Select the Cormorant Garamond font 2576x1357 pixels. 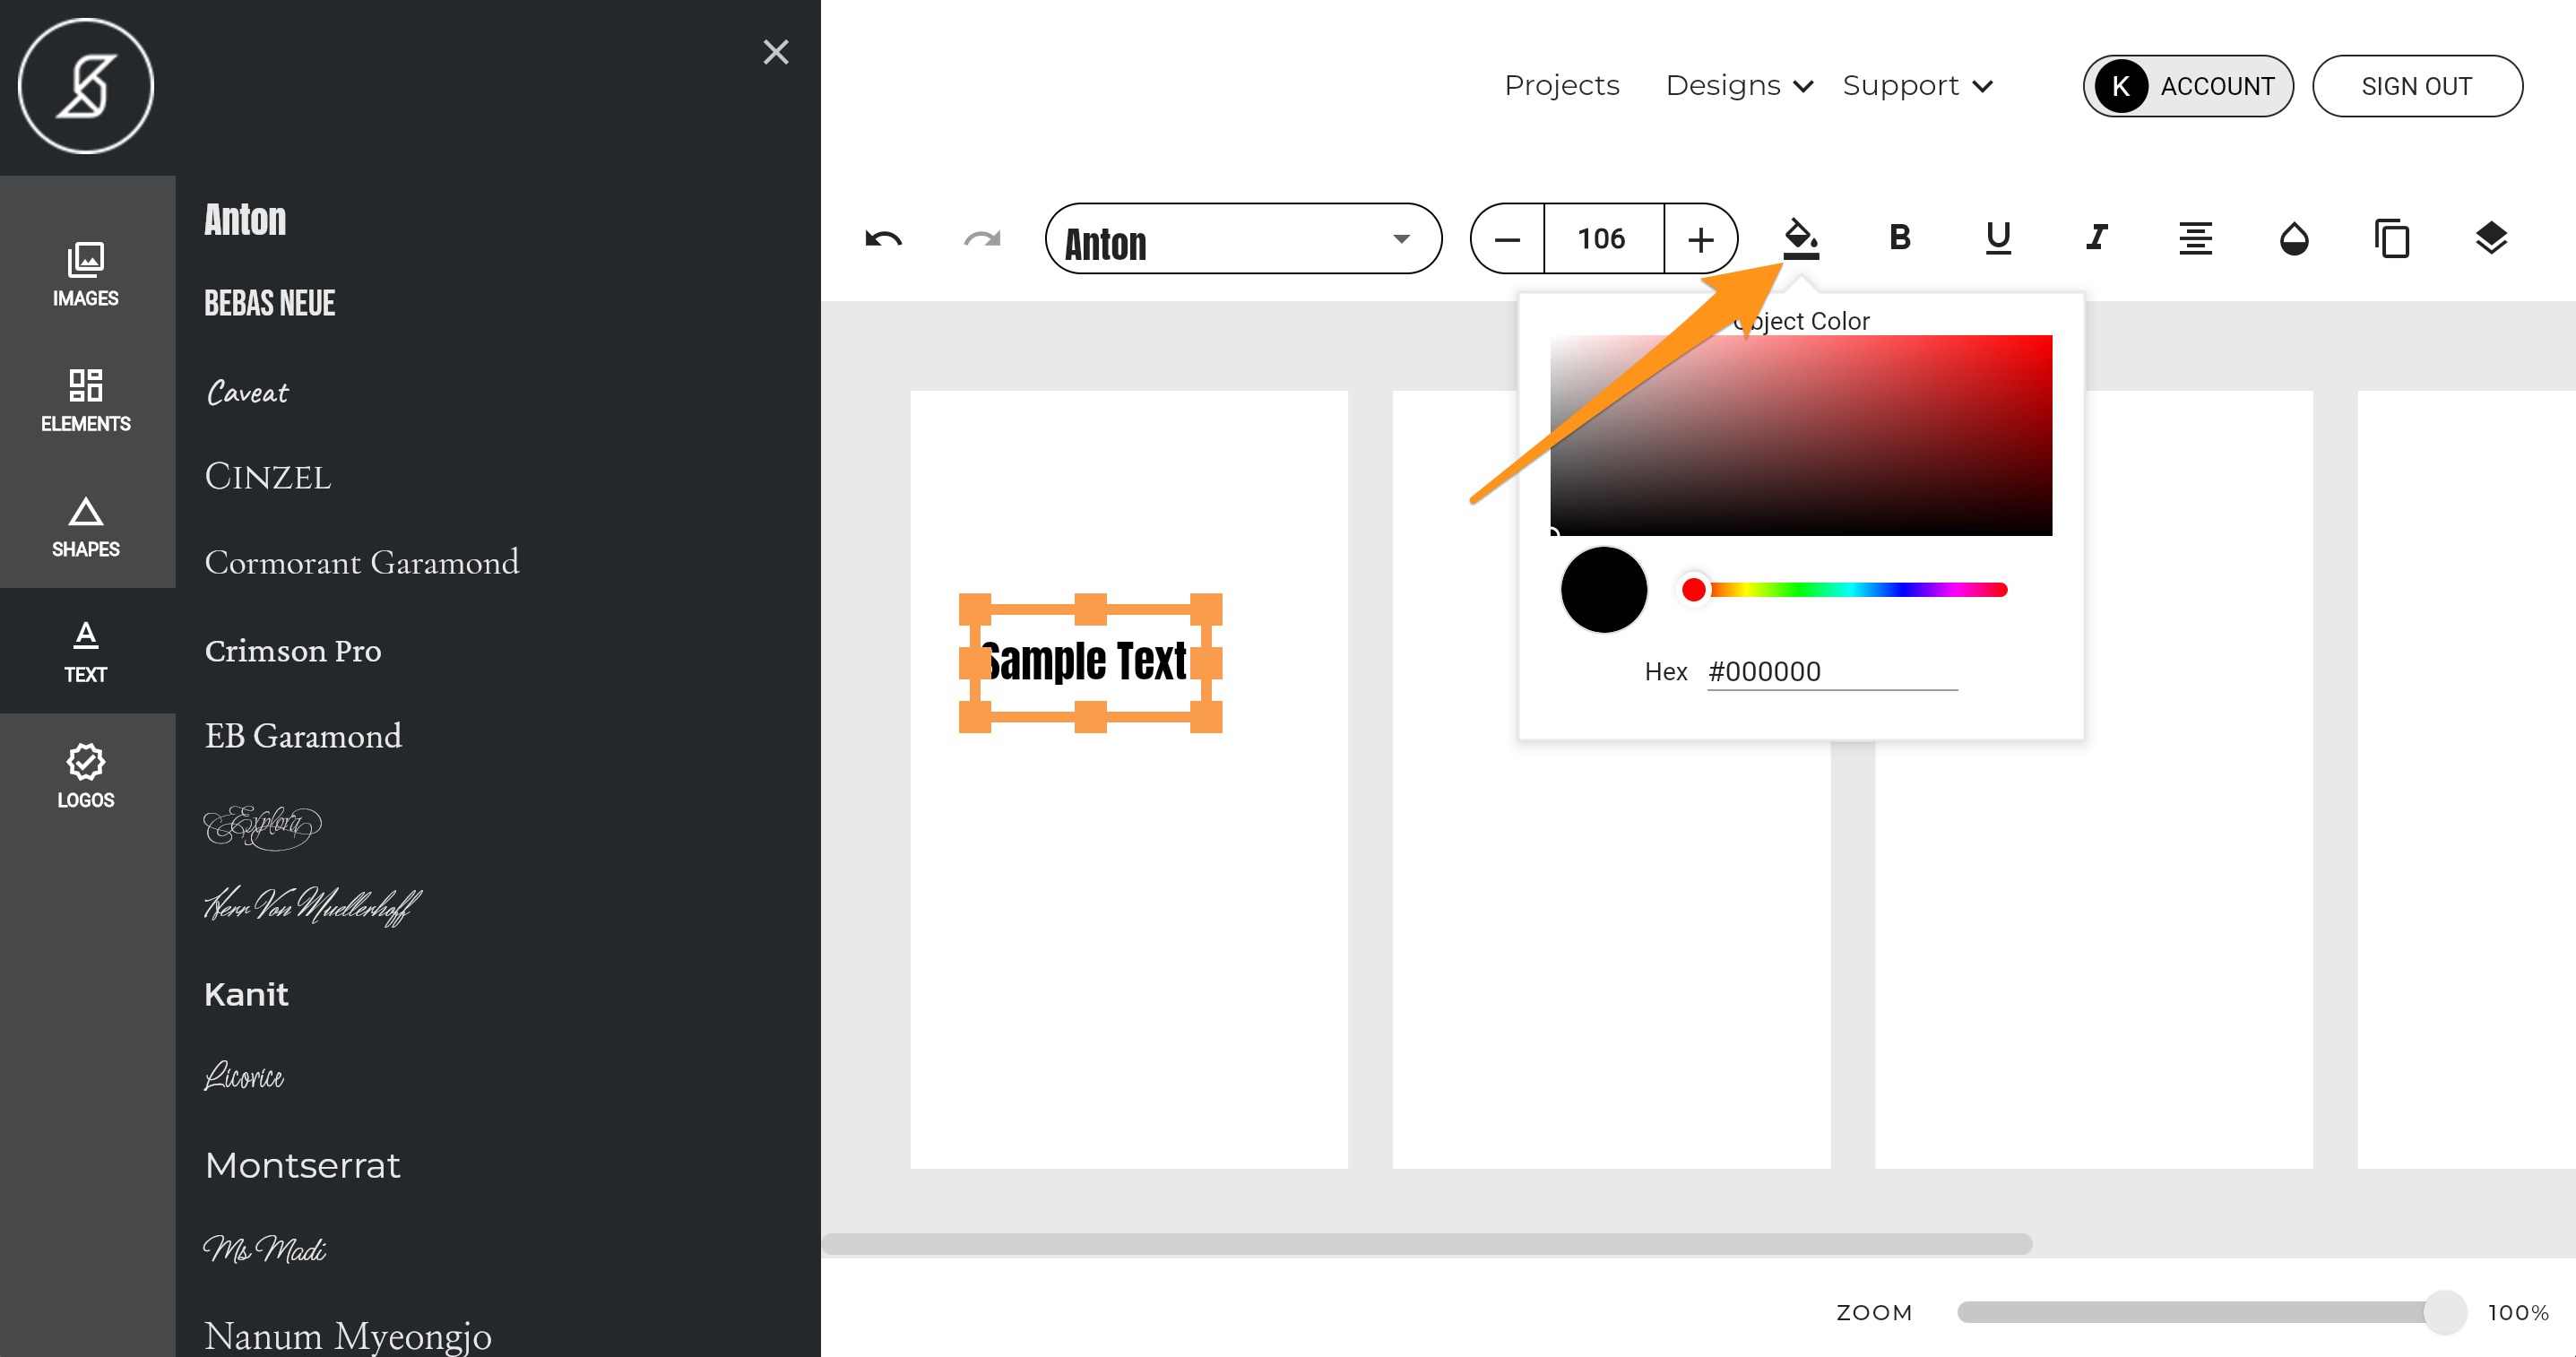pyautogui.click(x=362, y=562)
